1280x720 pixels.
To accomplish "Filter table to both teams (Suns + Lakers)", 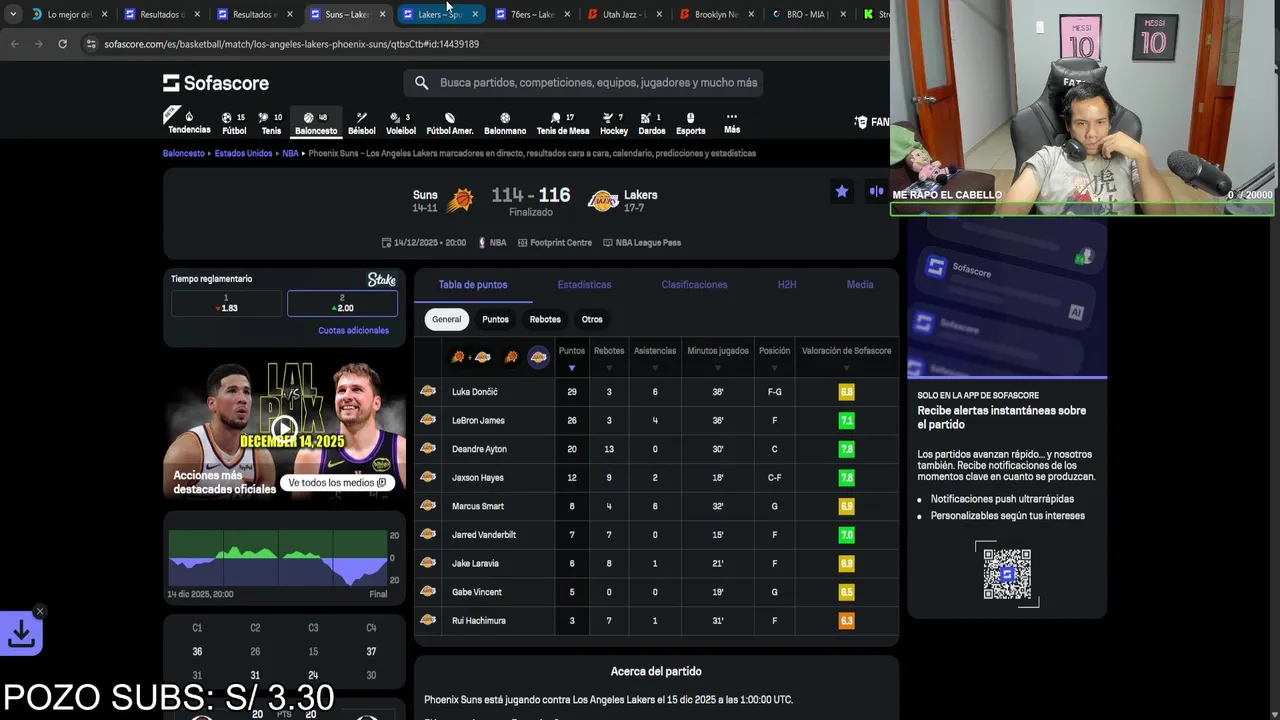I will (x=470, y=357).
